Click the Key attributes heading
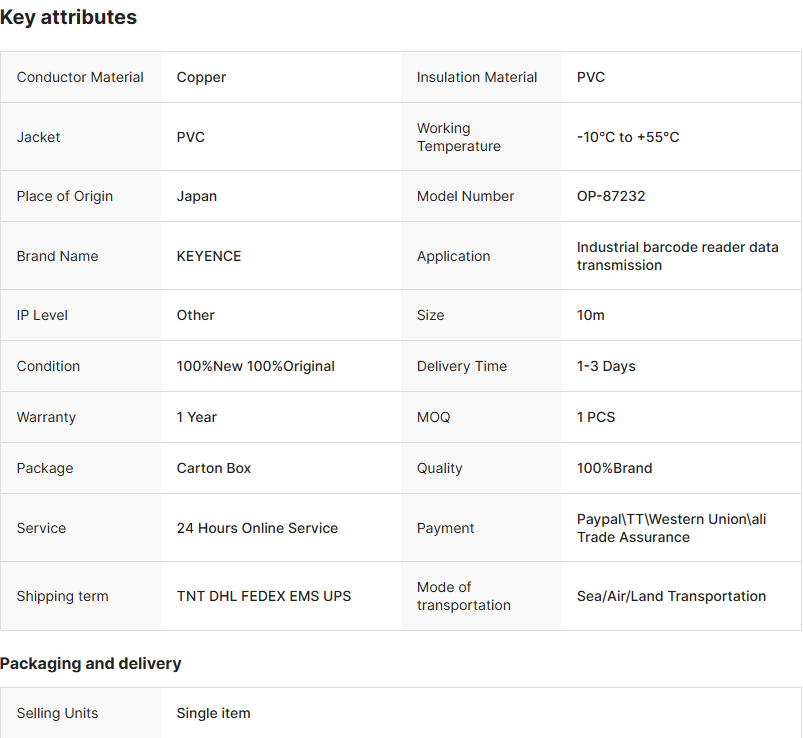This screenshot has width=803, height=738. [69, 17]
